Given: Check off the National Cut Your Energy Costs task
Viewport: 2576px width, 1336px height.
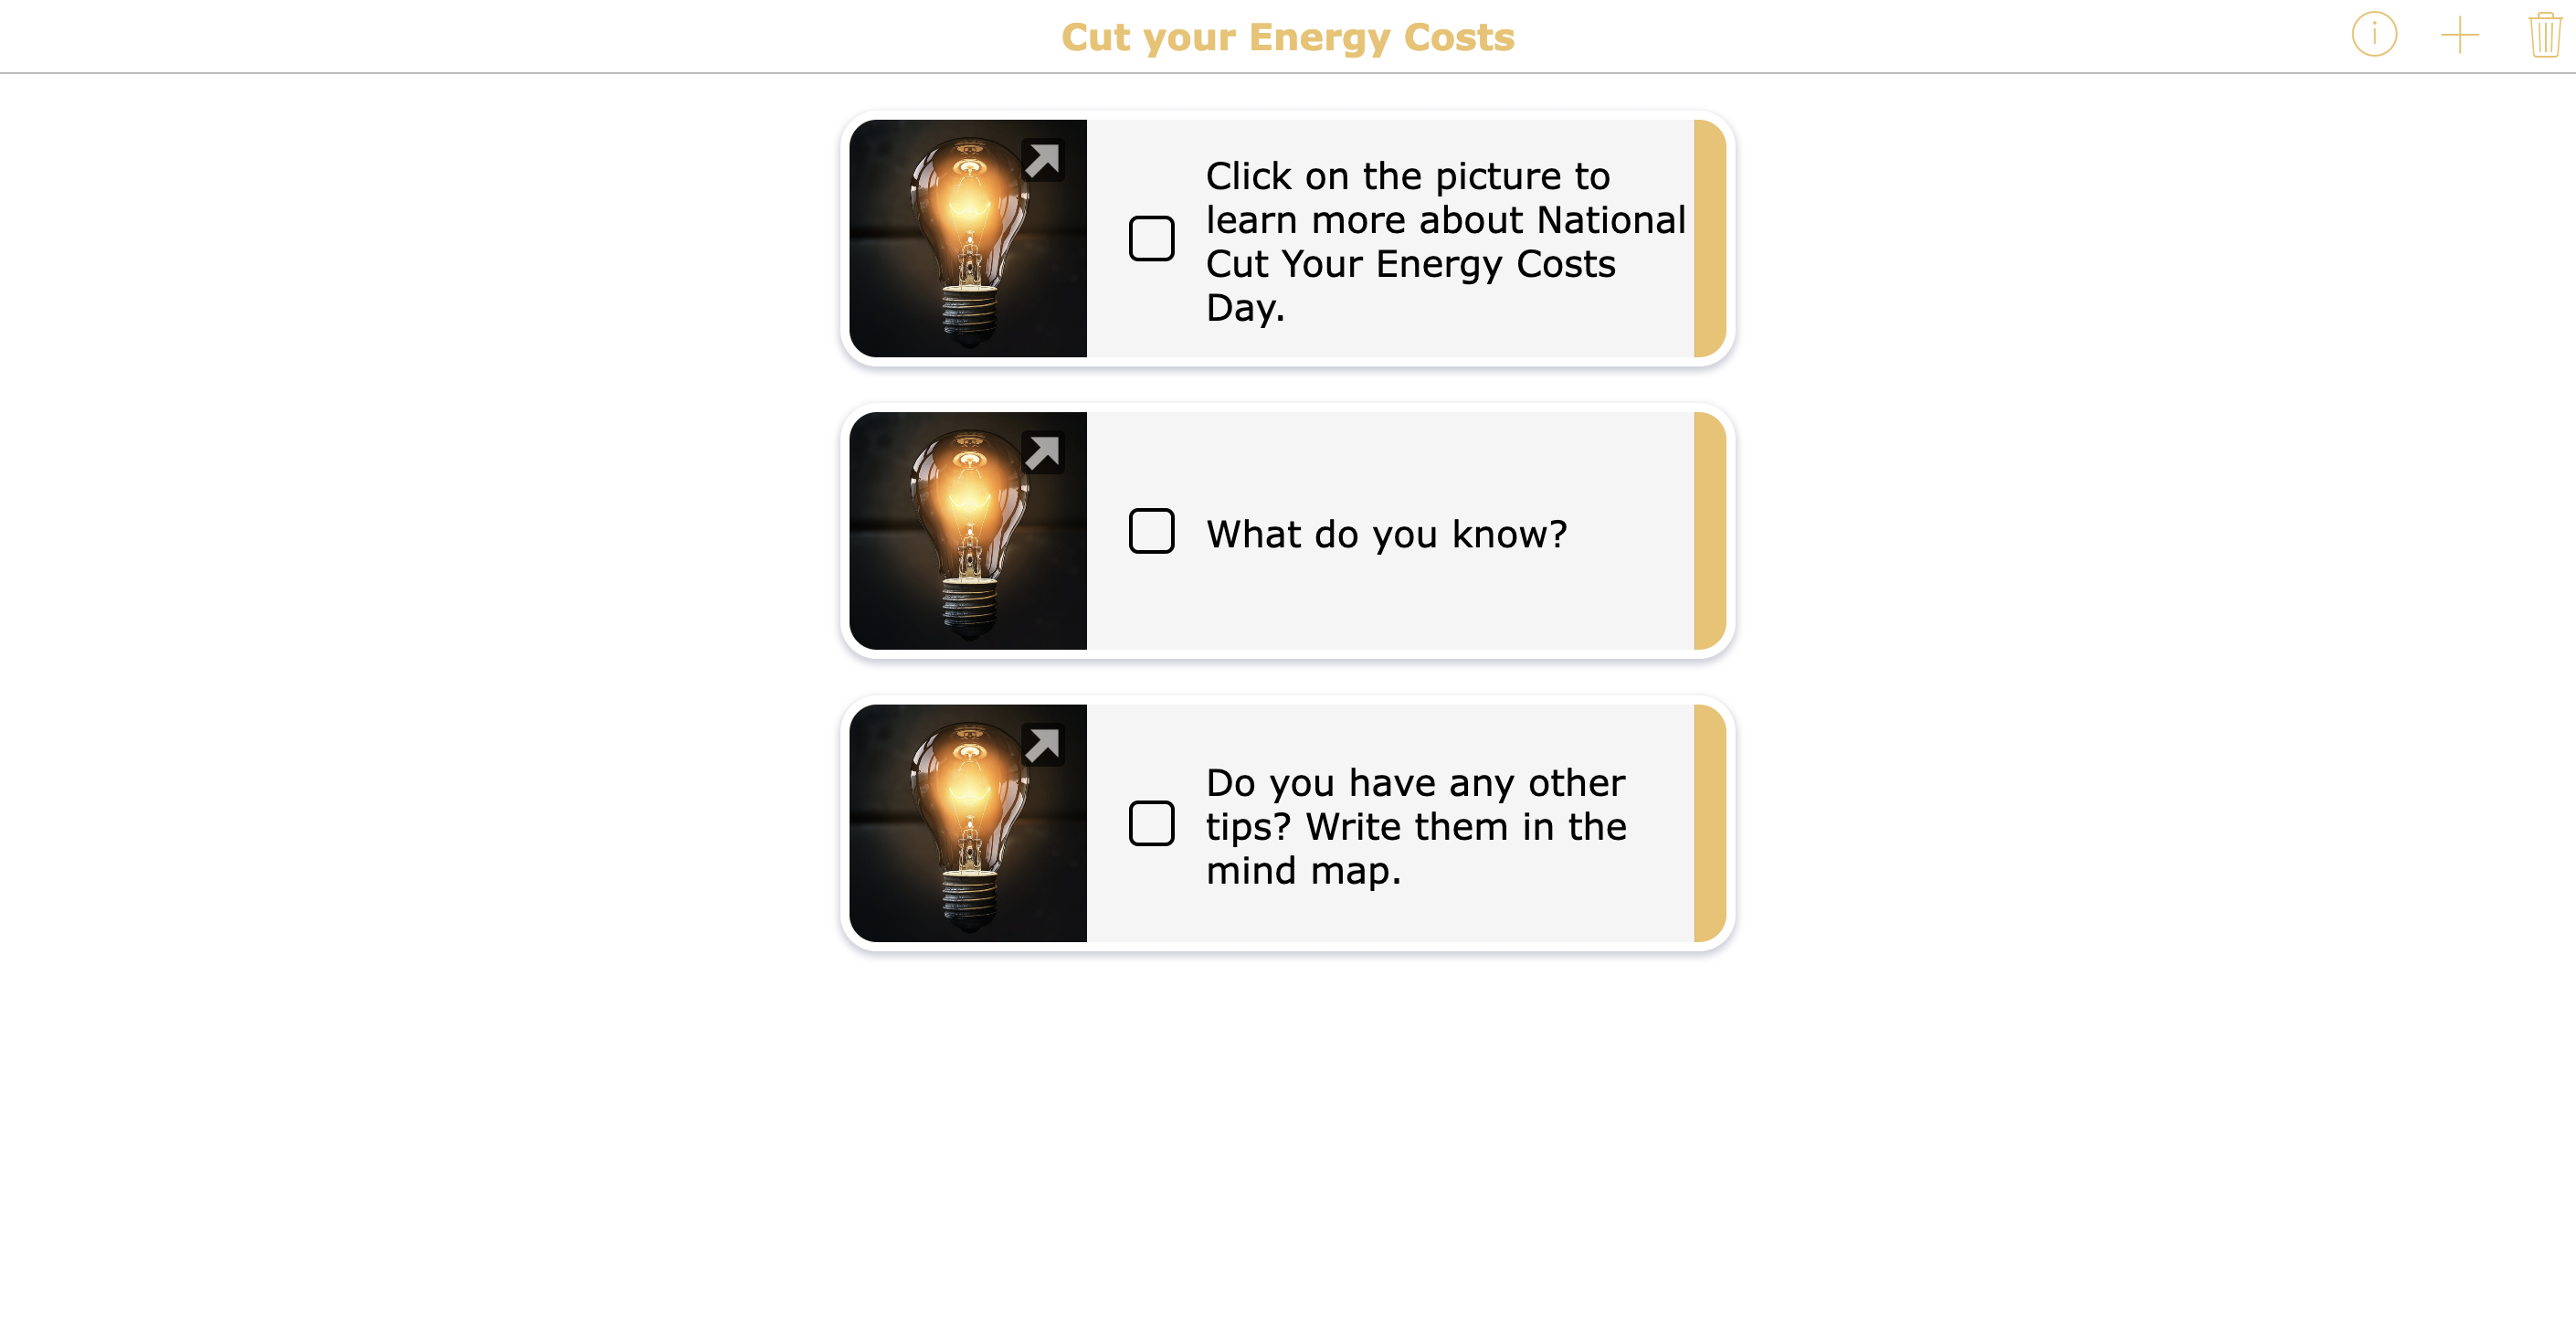Looking at the screenshot, I should pyautogui.click(x=1151, y=238).
